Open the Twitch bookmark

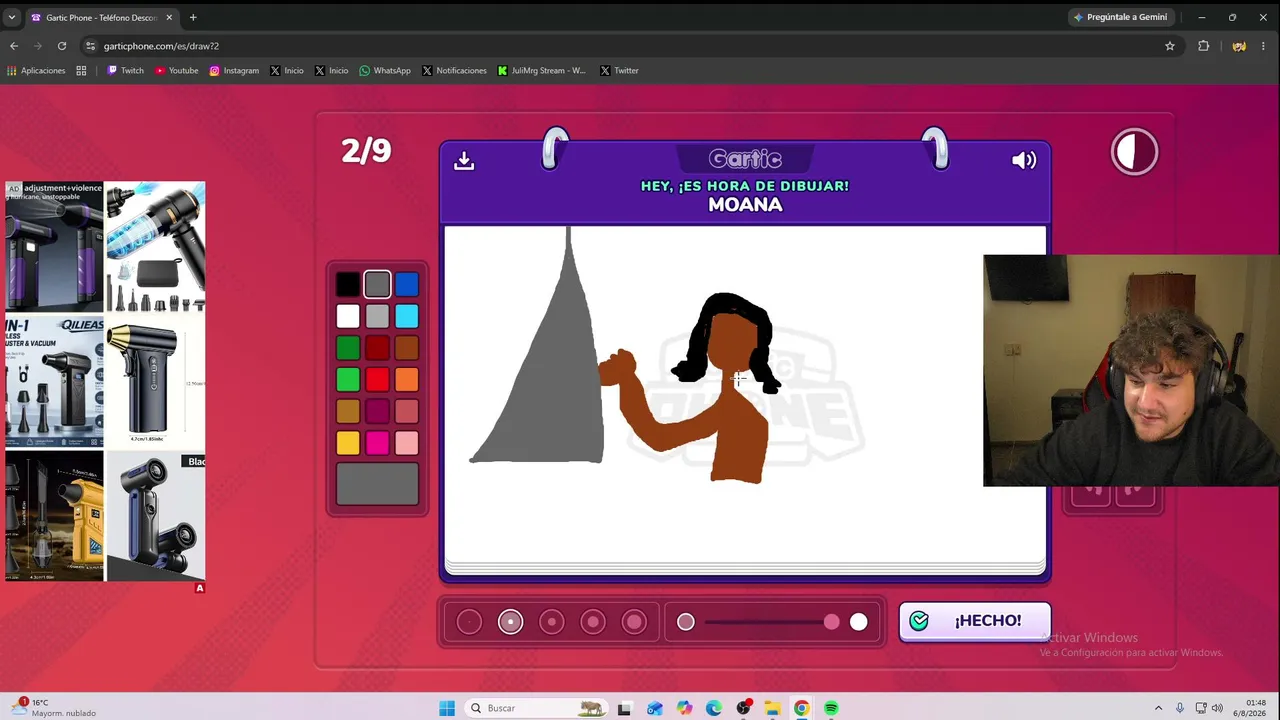pos(126,71)
